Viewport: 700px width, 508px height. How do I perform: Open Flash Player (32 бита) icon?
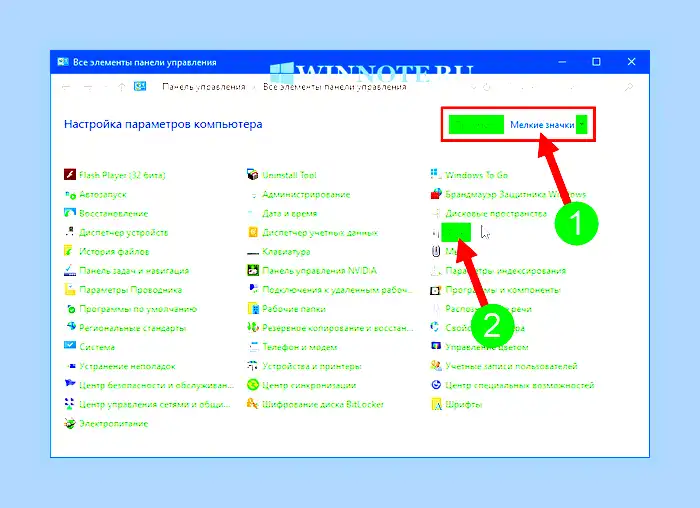click(x=70, y=175)
